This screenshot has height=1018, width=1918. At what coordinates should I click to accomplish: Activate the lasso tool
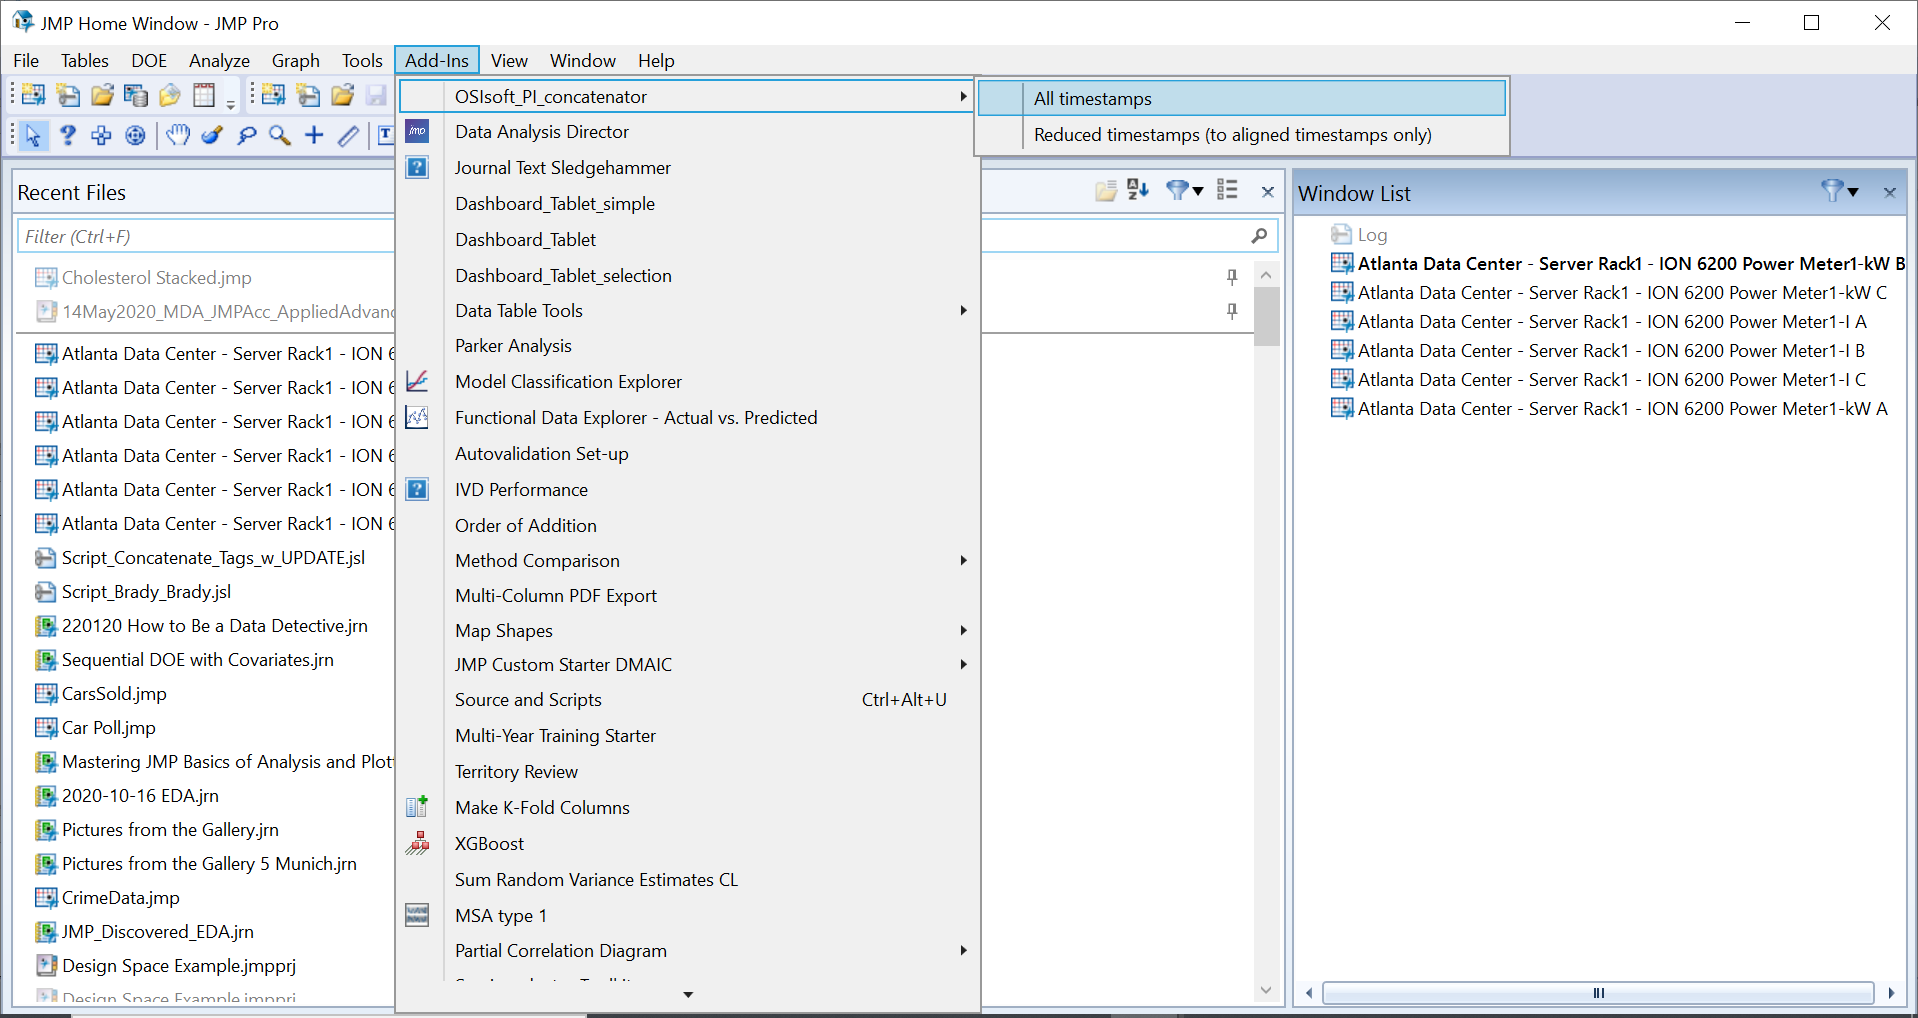246,135
